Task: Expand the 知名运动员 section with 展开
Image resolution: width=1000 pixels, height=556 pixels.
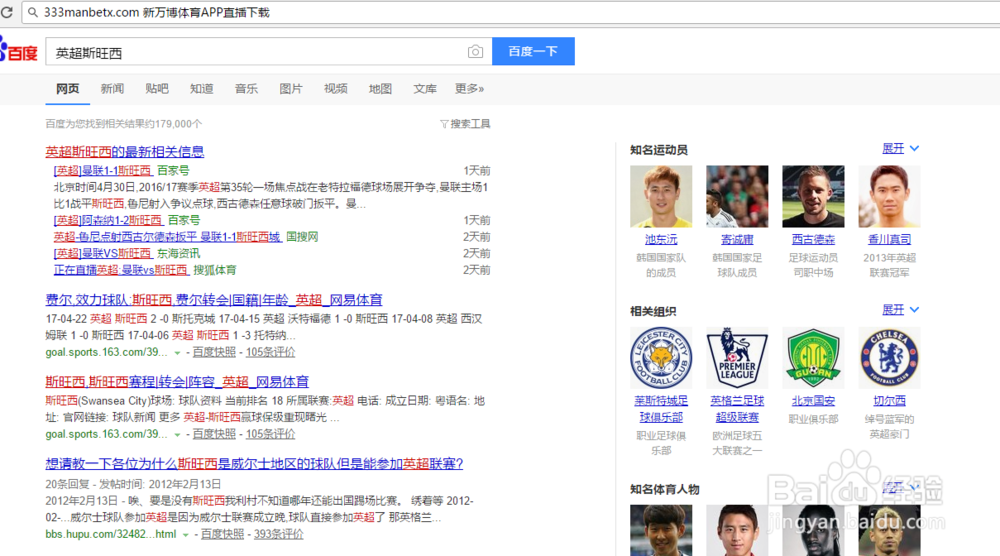Action: pos(901,149)
